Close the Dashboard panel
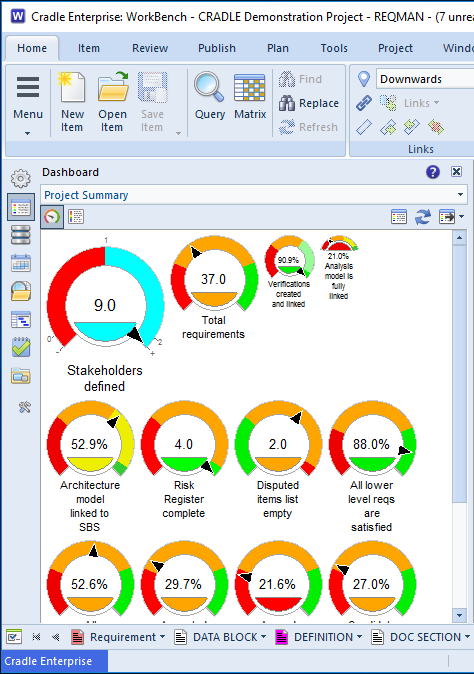Screen dimensions: 474x674 tap(456, 172)
